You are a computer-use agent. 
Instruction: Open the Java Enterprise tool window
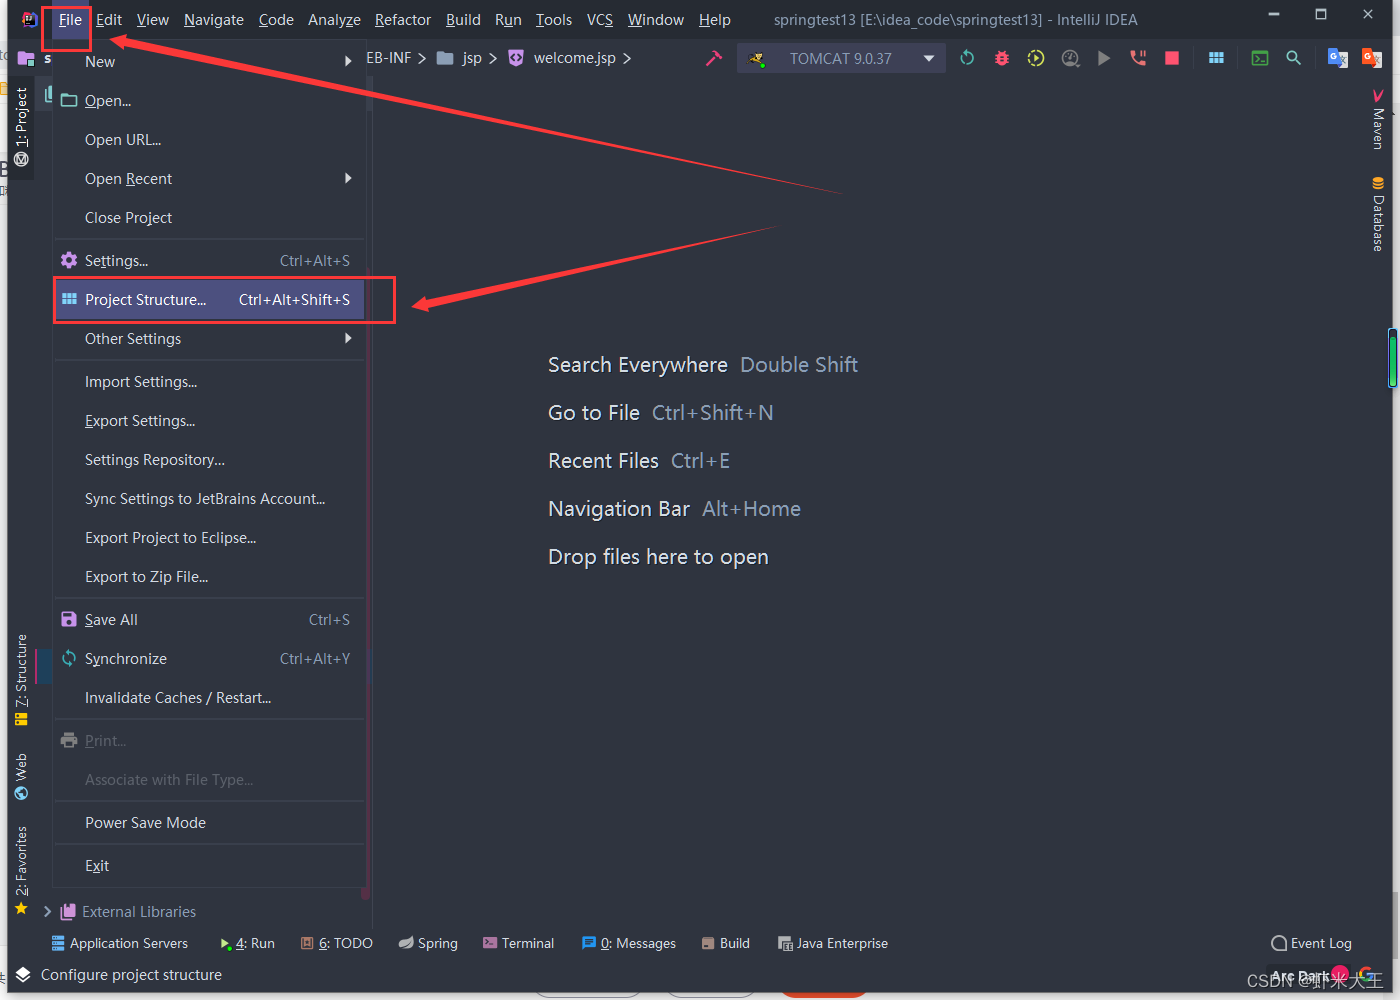[x=833, y=943]
